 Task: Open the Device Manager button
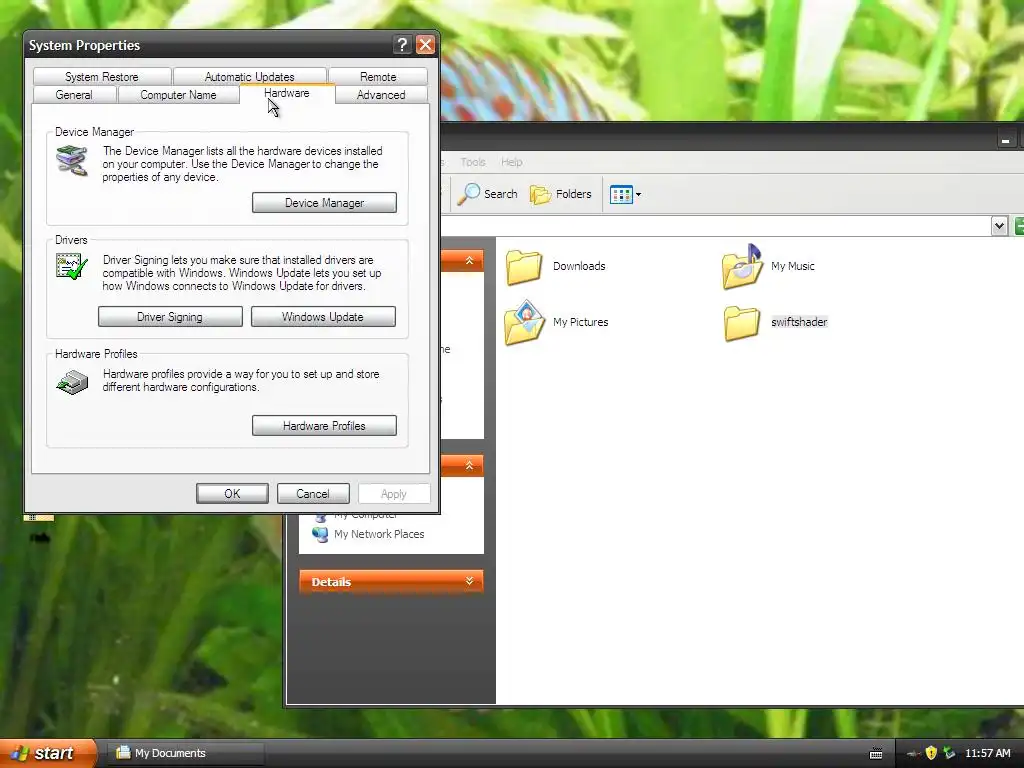click(x=324, y=202)
